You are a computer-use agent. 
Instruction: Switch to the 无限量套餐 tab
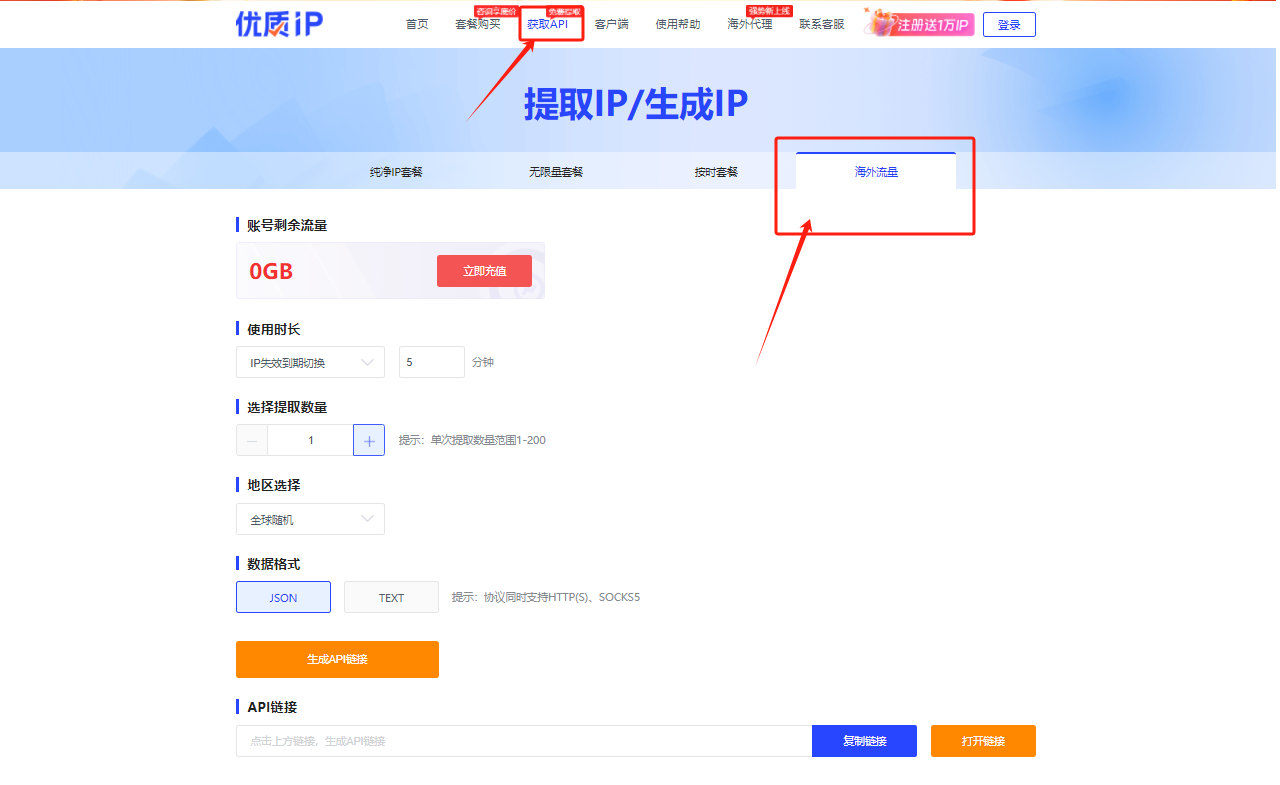(x=556, y=172)
